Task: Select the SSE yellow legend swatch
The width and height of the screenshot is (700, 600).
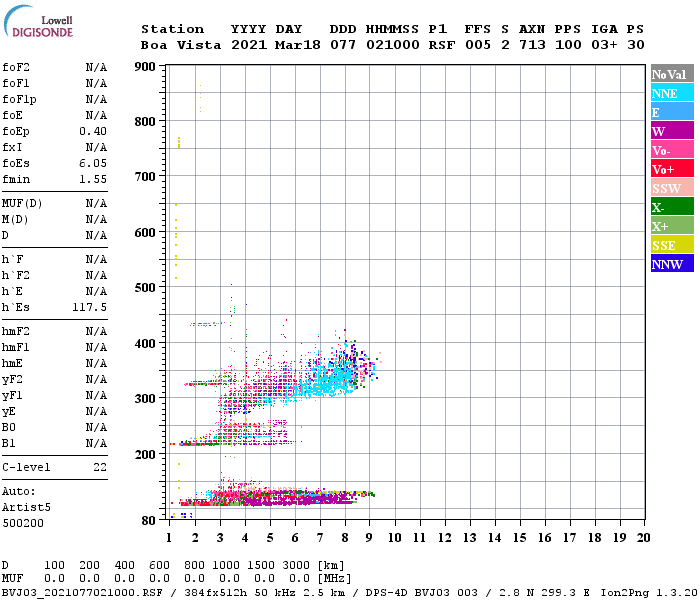Action: pos(672,245)
